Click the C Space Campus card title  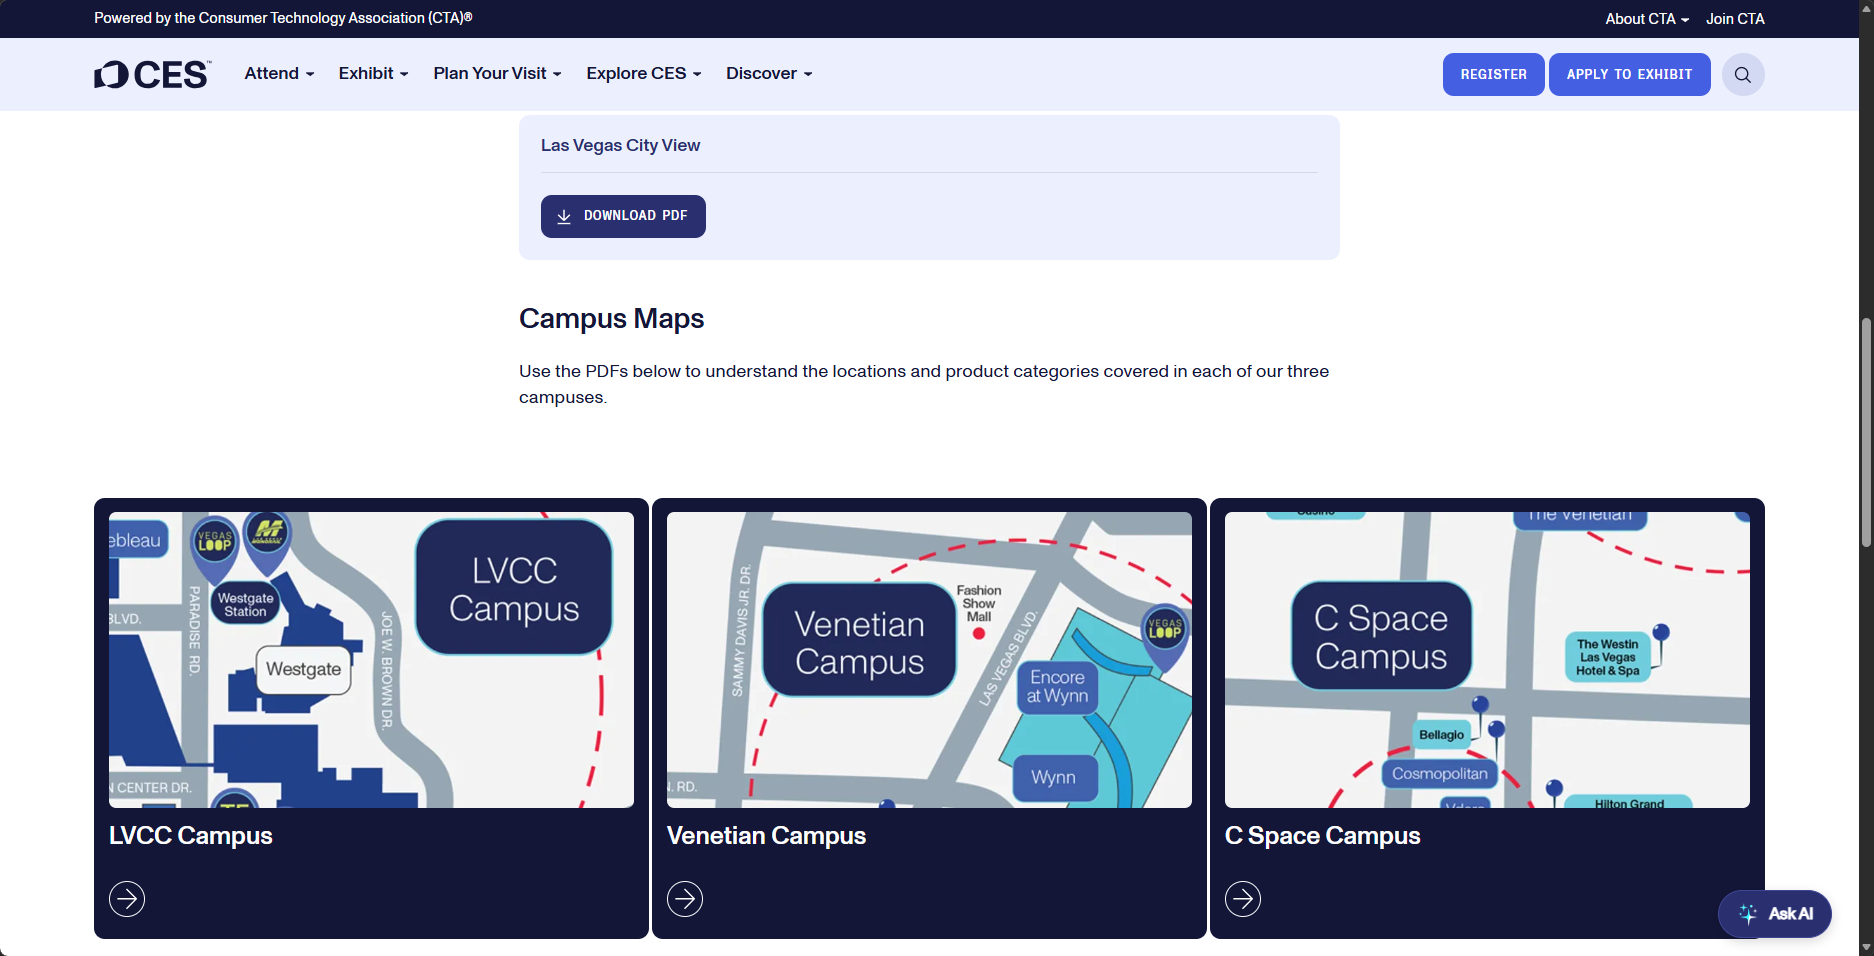(x=1322, y=836)
